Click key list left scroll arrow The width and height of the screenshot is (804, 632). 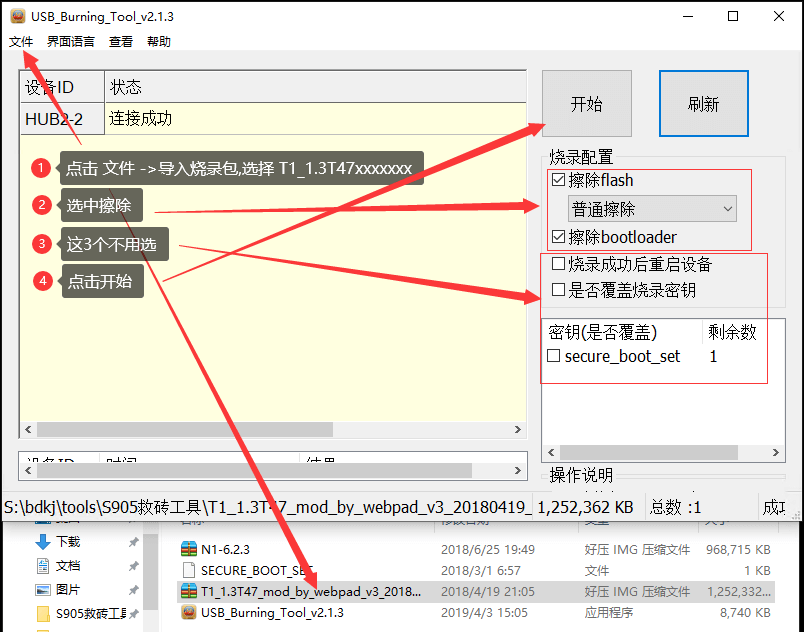click(x=551, y=452)
